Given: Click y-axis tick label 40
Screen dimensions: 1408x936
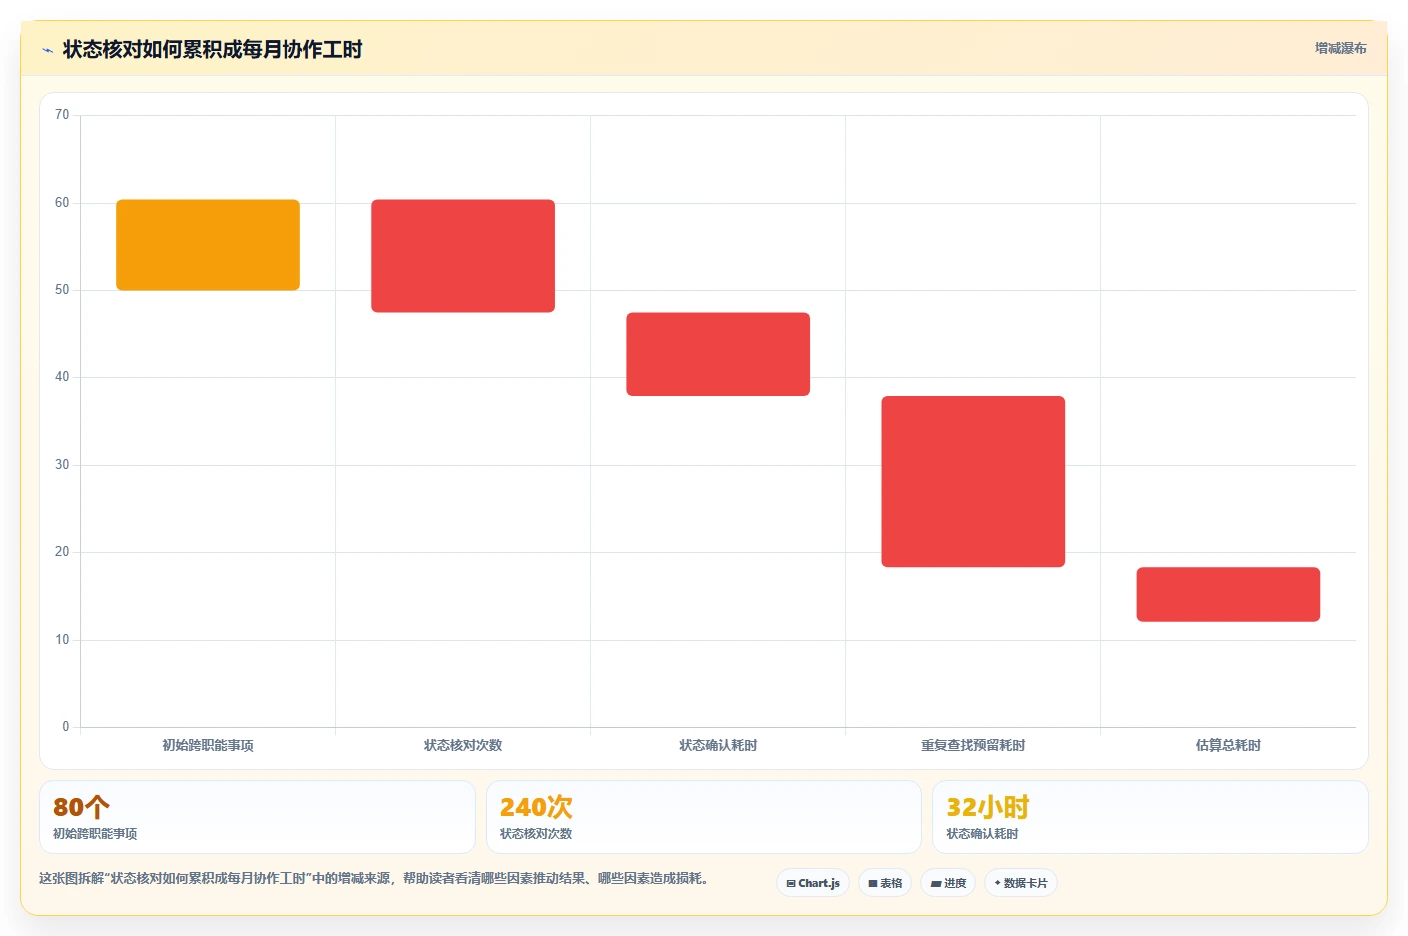Looking at the screenshot, I should click(62, 377).
